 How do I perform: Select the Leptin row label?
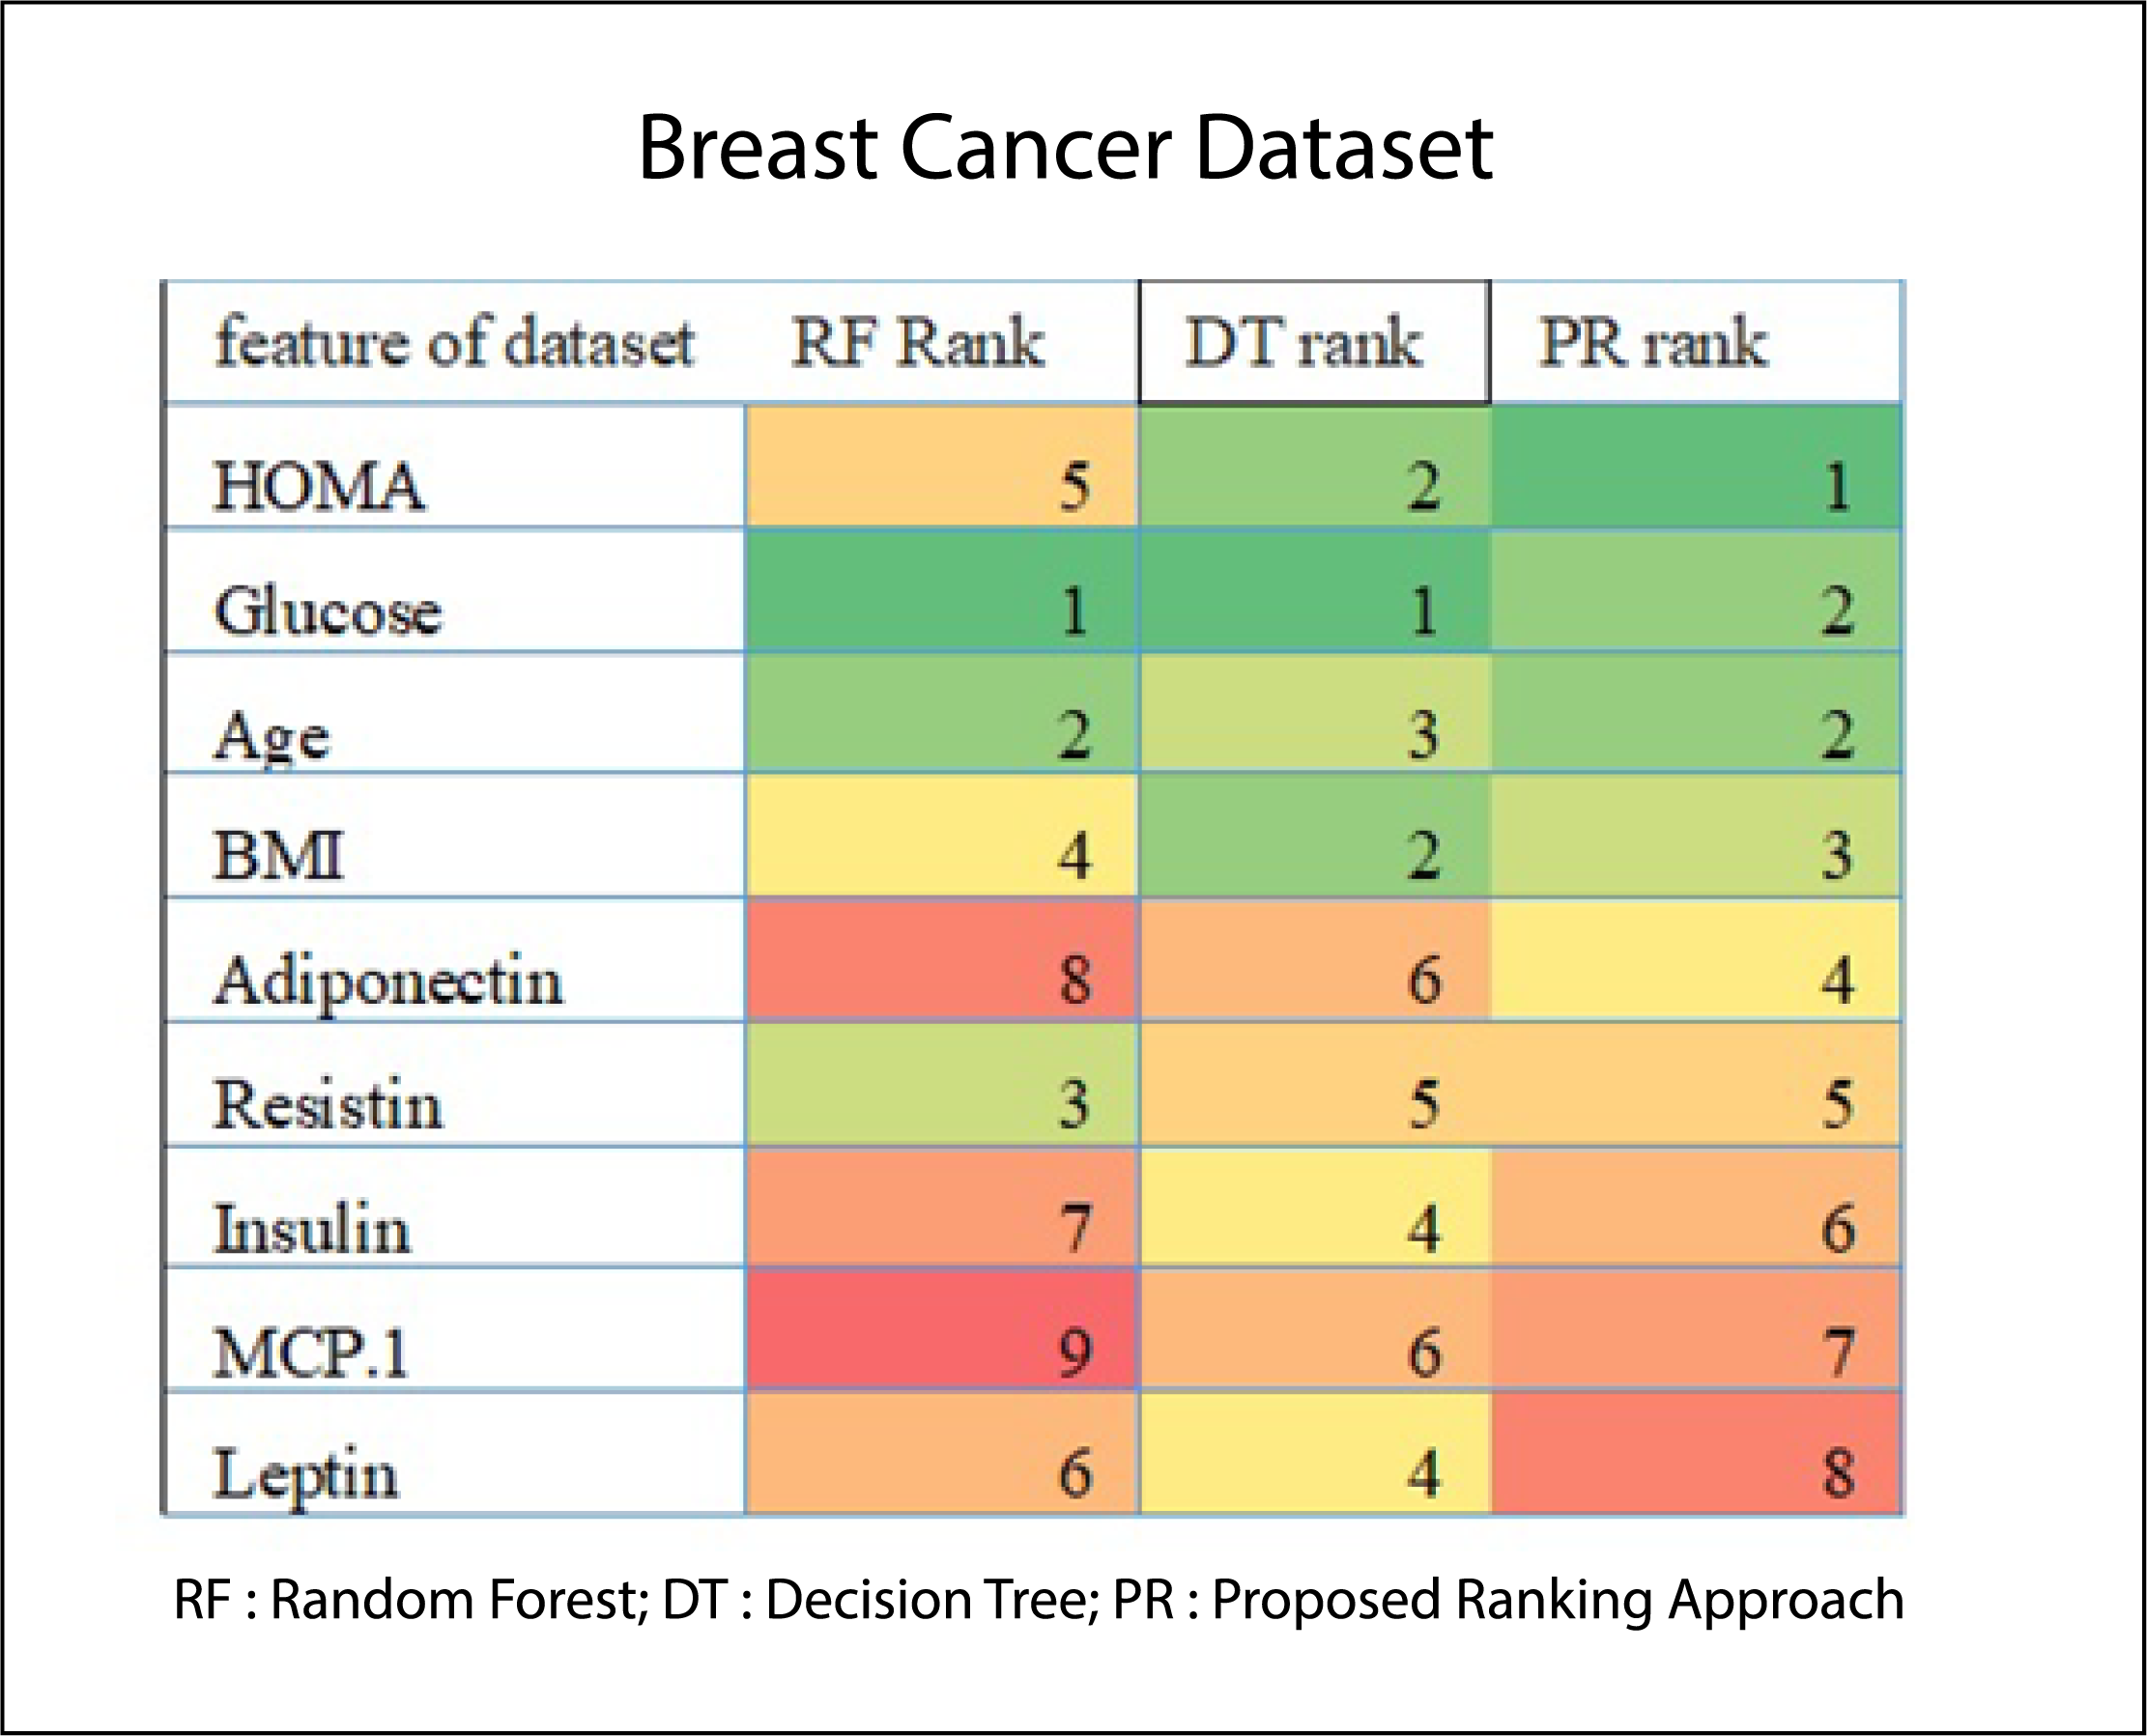point(306,1473)
